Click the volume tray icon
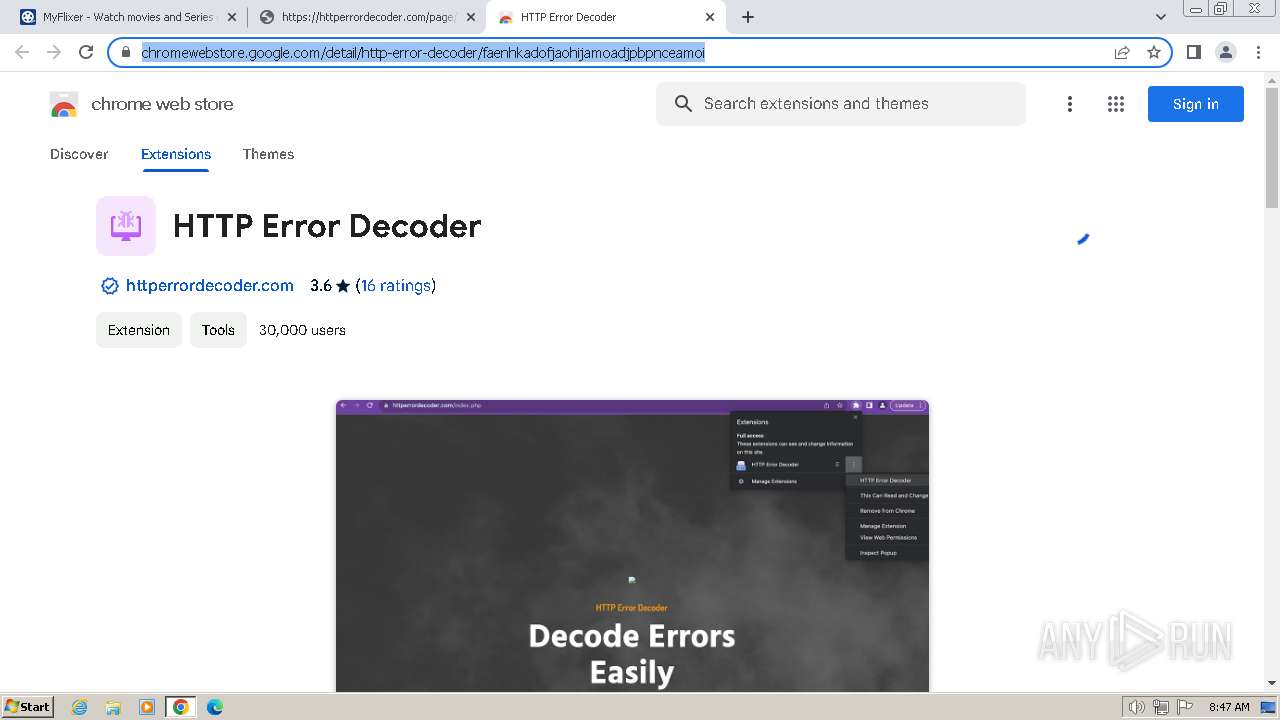Screen dimensions: 1280x720 (1137, 707)
